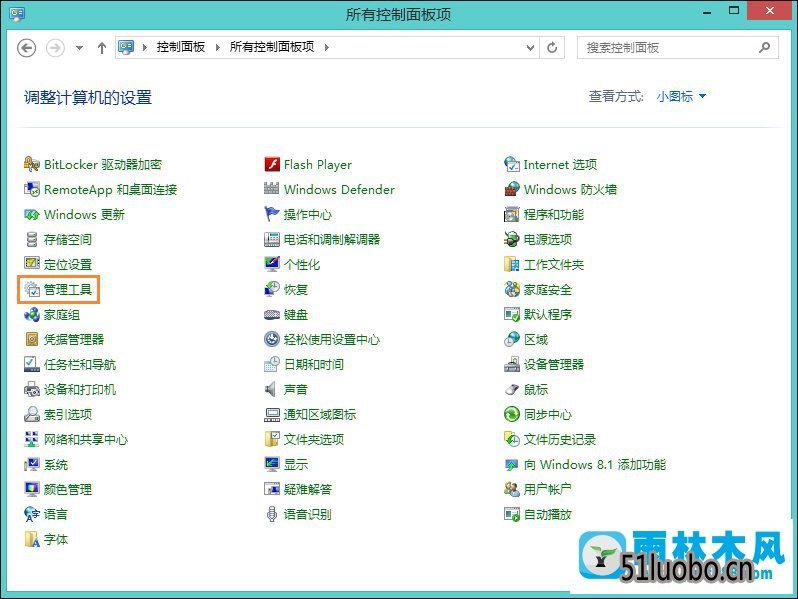Click the window system icon in title bar
Viewport: 798px width, 599px height.
pyautogui.click(x=17, y=14)
